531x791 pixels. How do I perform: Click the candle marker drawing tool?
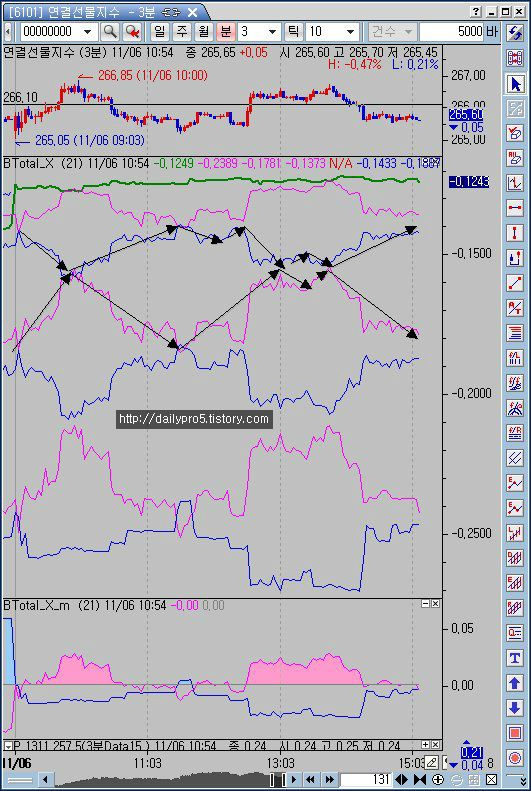point(515,258)
